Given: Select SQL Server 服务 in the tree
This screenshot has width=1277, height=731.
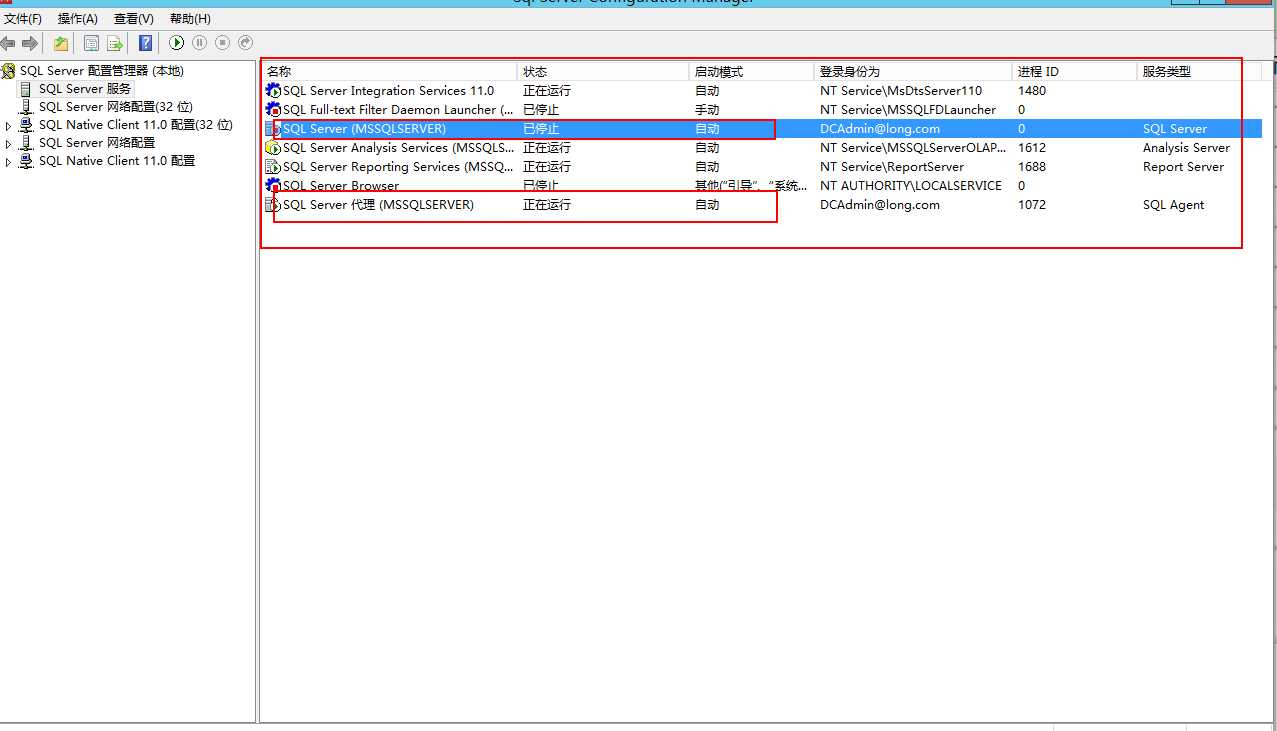Looking at the screenshot, I should pos(85,89).
